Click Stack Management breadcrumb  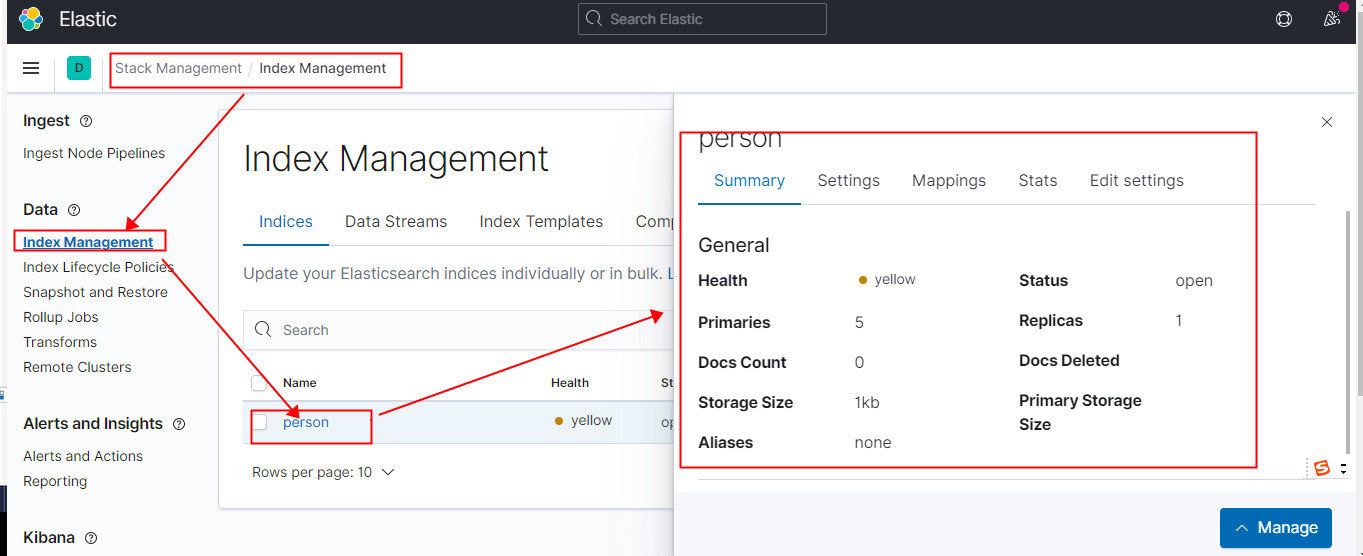tap(178, 68)
